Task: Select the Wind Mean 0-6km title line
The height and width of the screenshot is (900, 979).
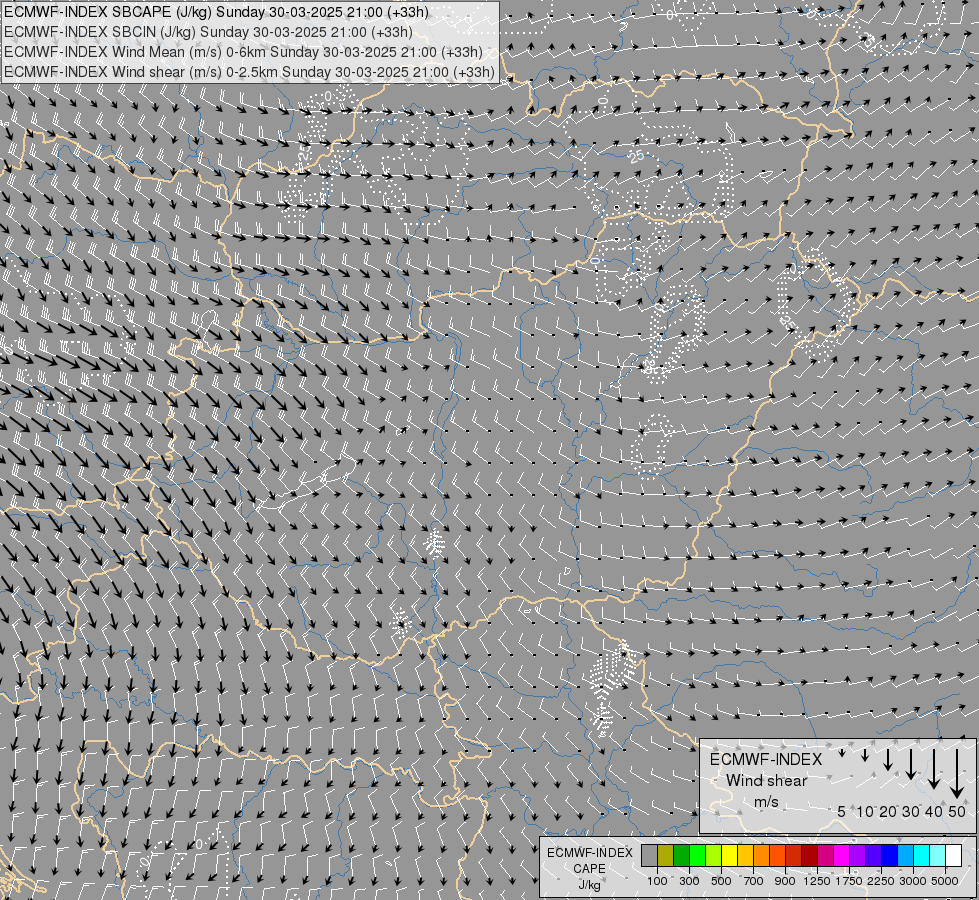Action: tap(243, 52)
